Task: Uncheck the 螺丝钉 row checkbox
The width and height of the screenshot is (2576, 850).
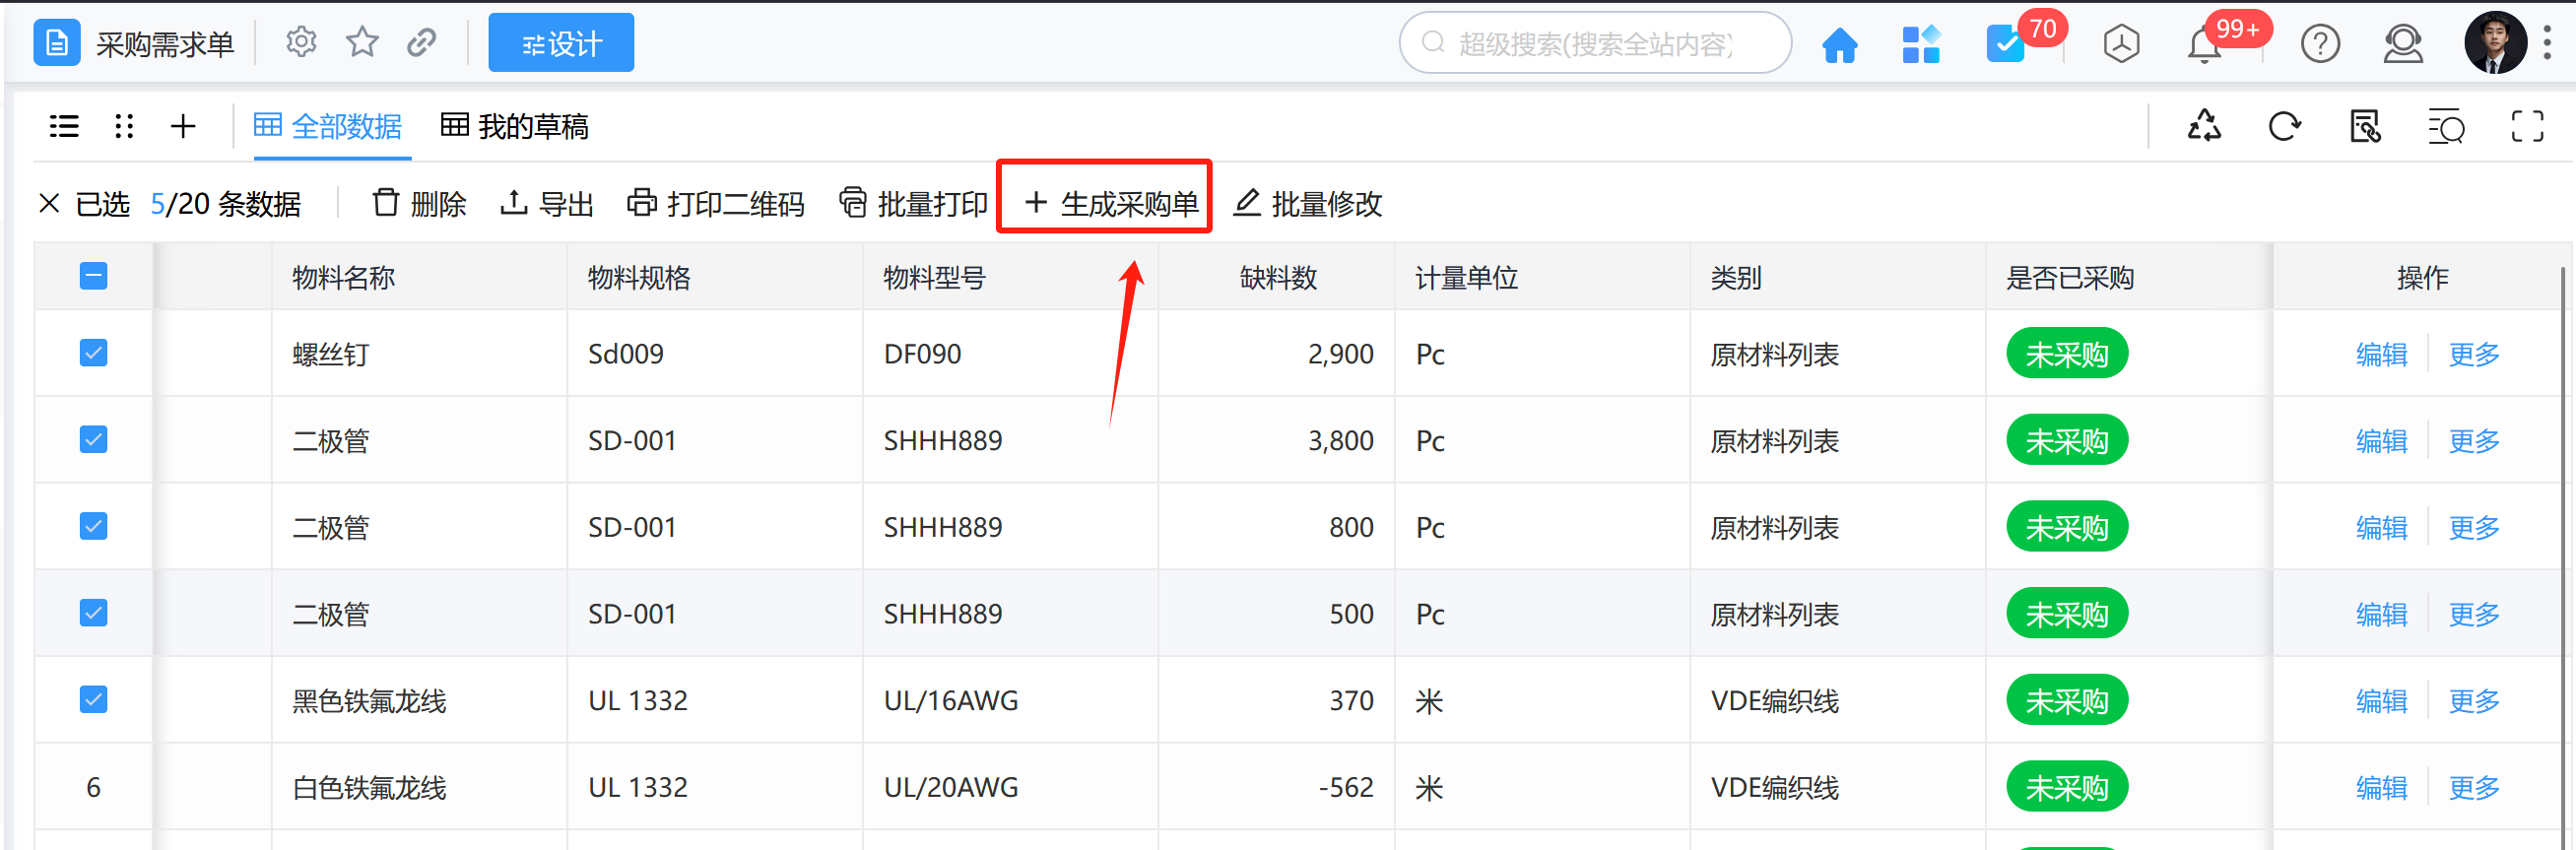Action: [x=93, y=353]
